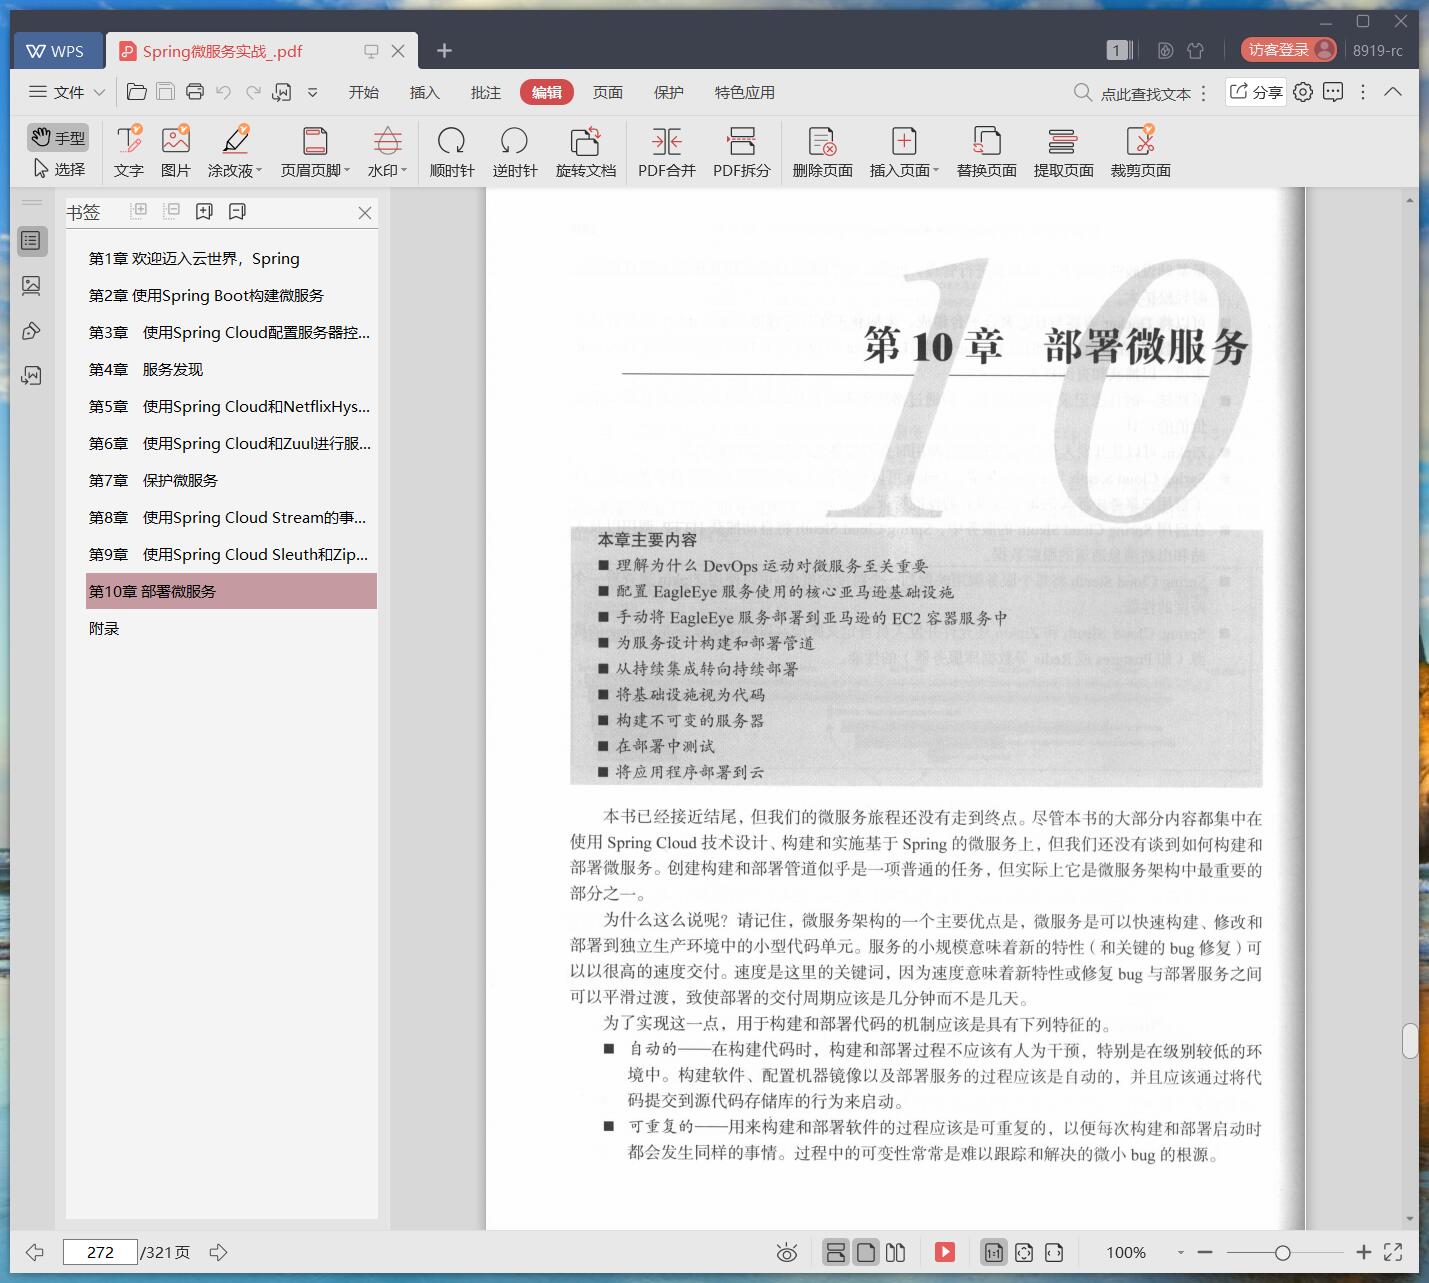Toggle continuous scrolling view

click(x=836, y=1252)
